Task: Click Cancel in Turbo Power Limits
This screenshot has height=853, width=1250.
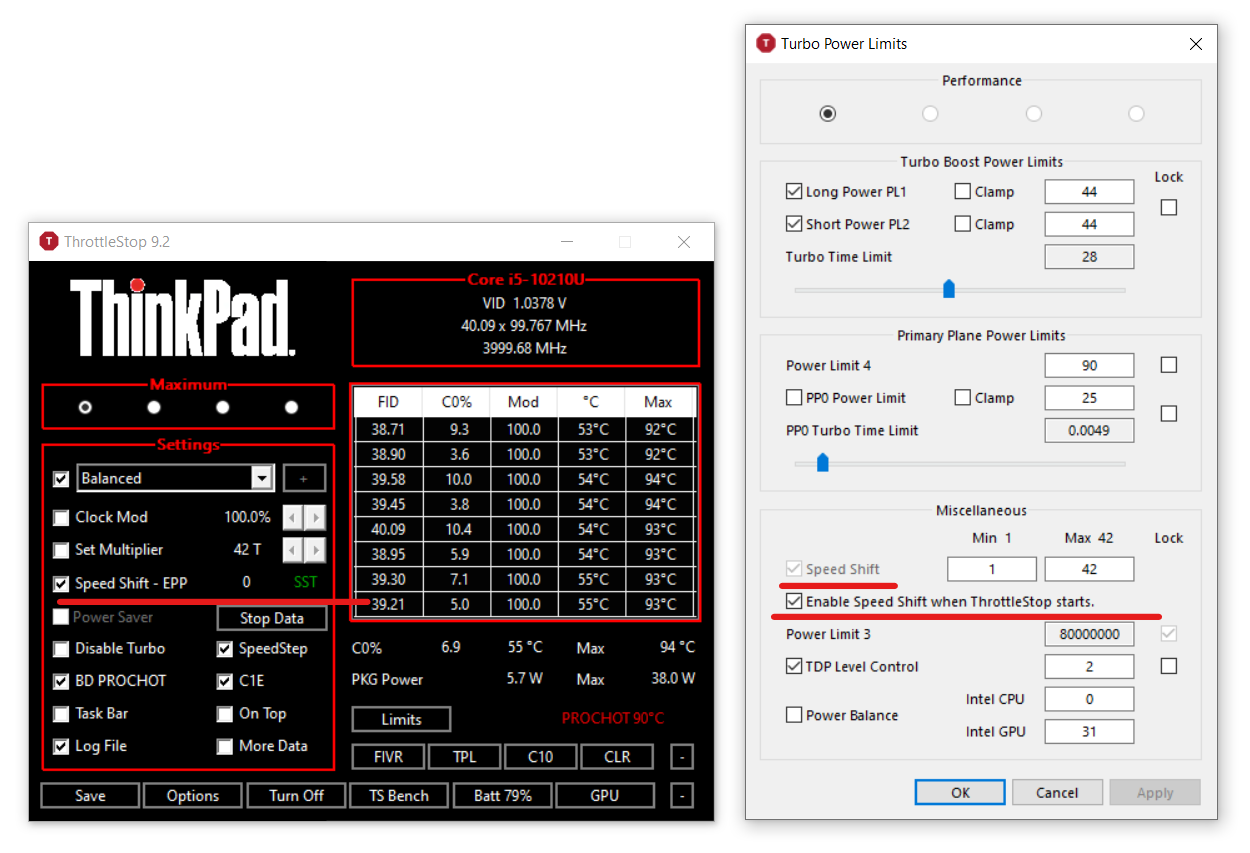Action: [x=1057, y=792]
